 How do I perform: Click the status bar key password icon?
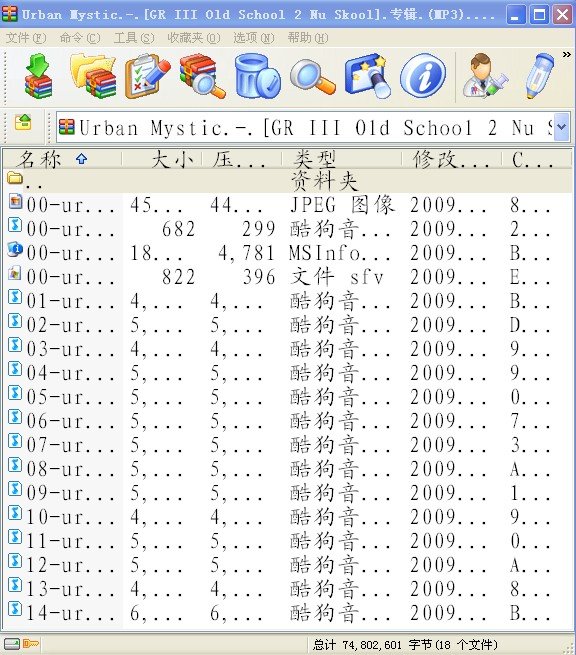[31, 644]
